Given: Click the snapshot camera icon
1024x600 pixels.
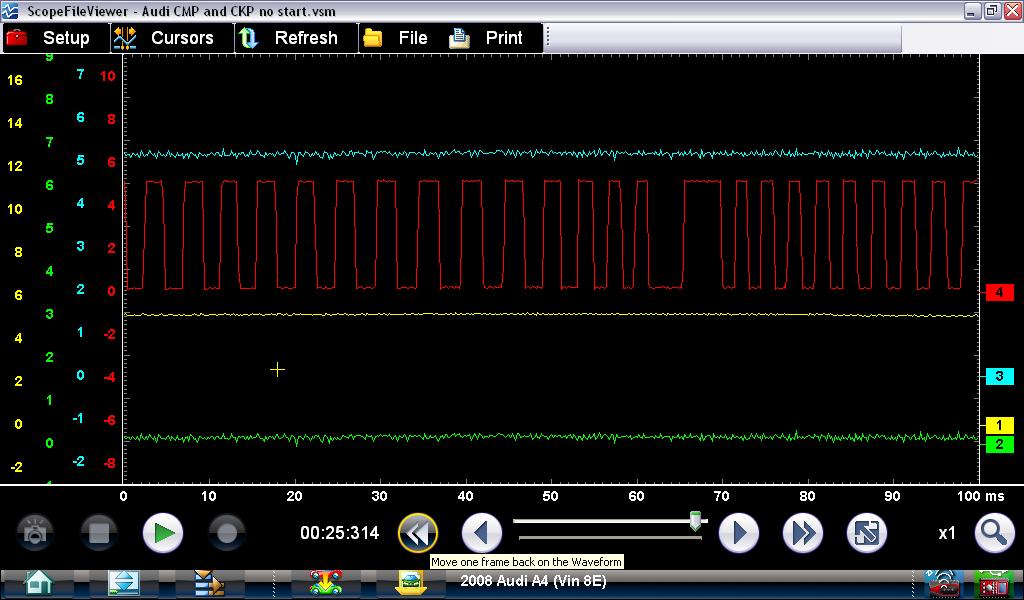Looking at the screenshot, I should [x=35, y=533].
